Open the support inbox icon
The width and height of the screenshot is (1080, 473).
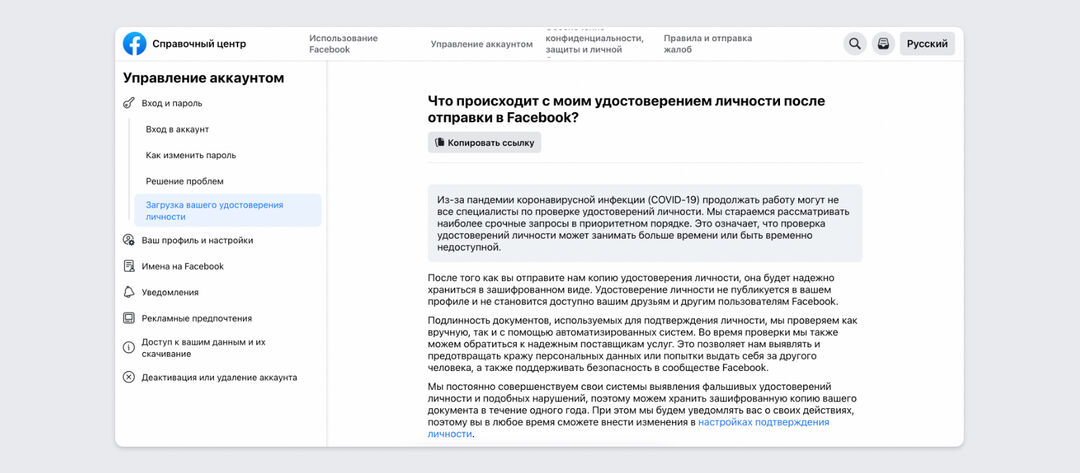[x=883, y=43]
